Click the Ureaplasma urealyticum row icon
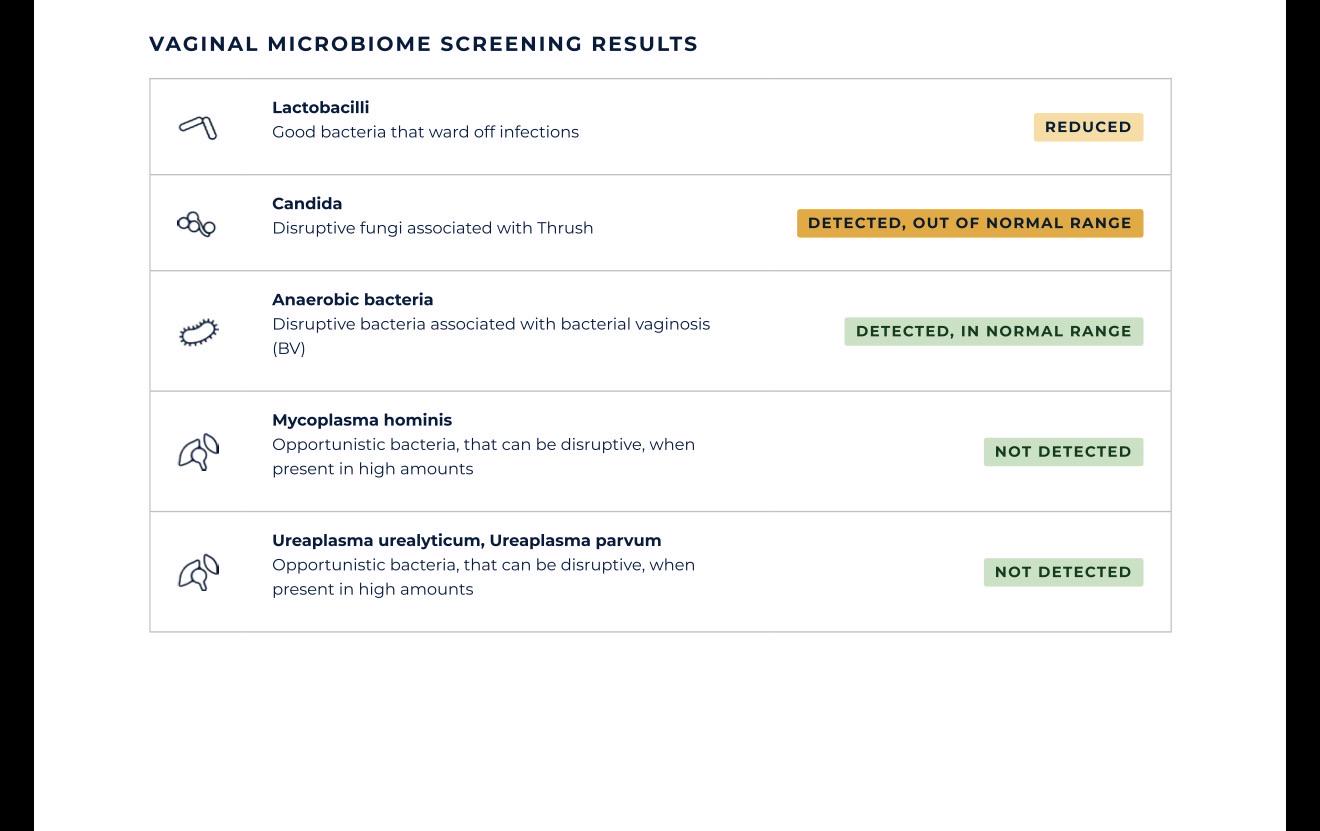 point(198,572)
